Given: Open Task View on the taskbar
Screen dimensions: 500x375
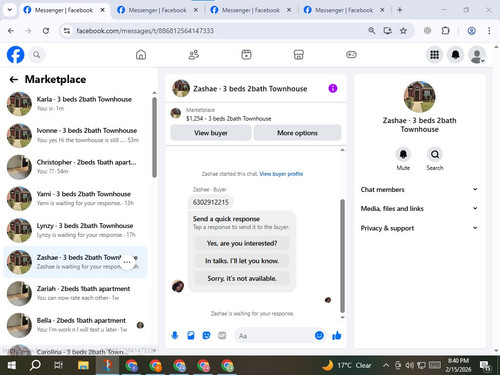Looking at the screenshot, I should click(x=59, y=365).
